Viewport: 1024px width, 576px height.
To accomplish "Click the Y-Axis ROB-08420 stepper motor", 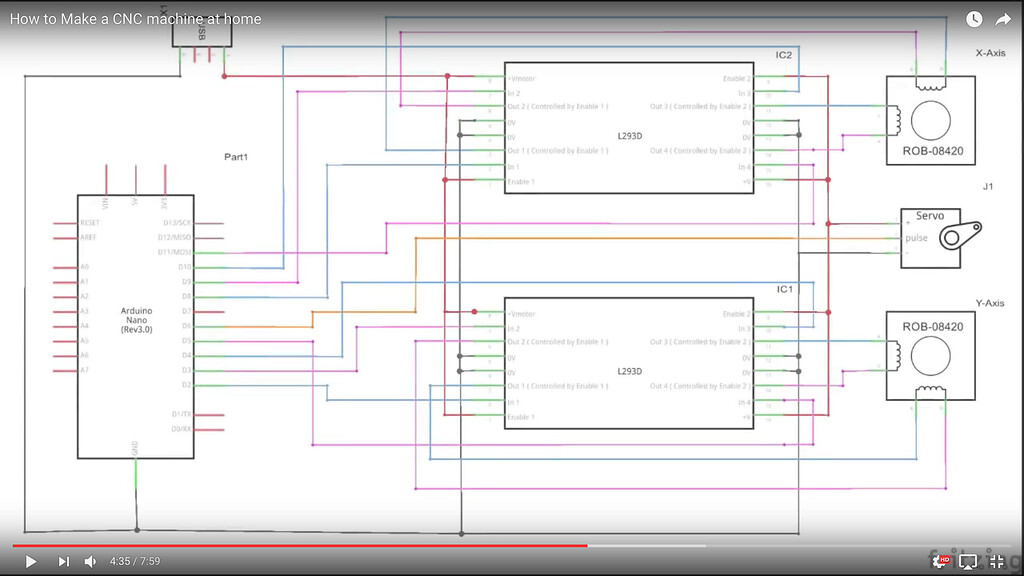I will click(930, 355).
